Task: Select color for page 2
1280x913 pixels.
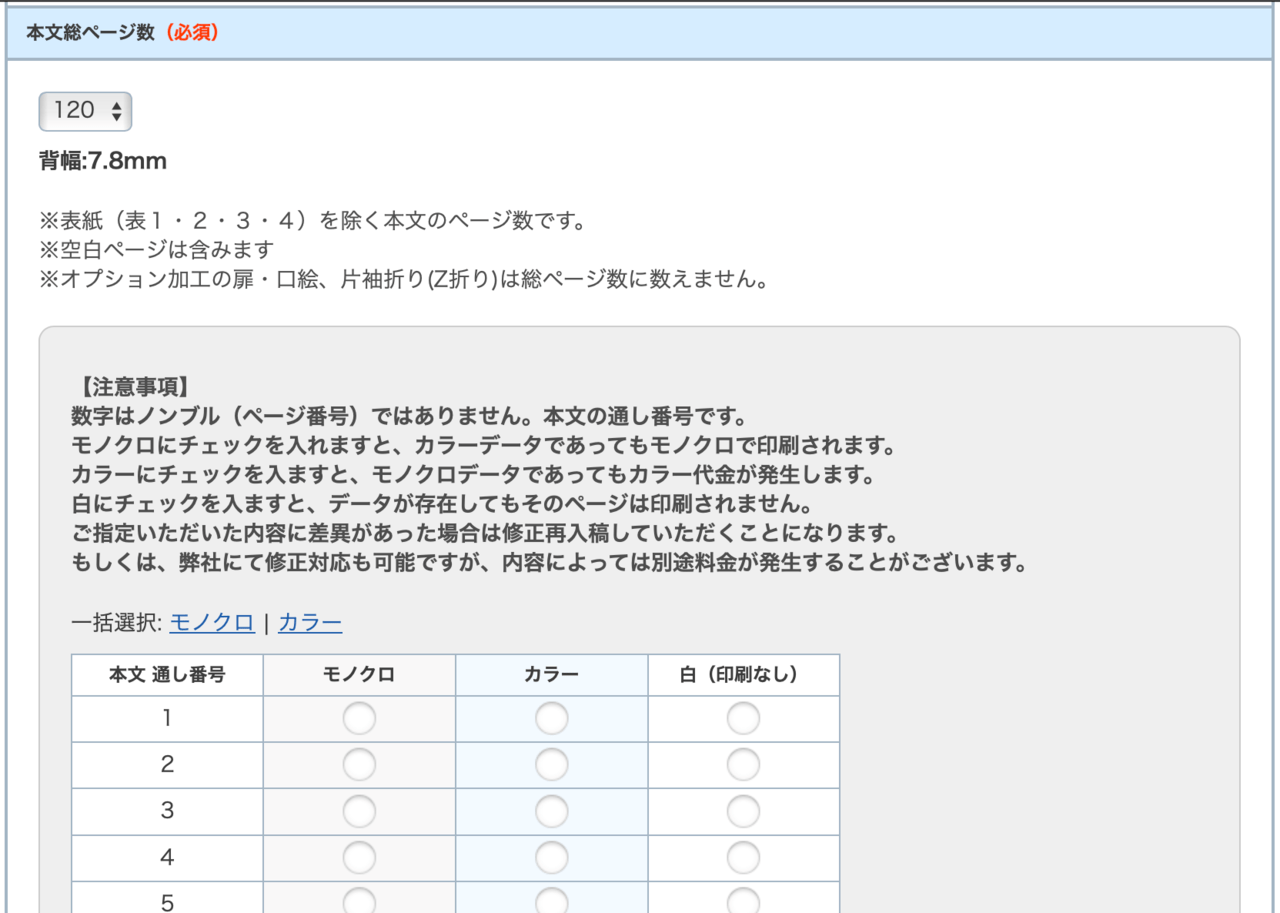Action: (x=551, y=763)
